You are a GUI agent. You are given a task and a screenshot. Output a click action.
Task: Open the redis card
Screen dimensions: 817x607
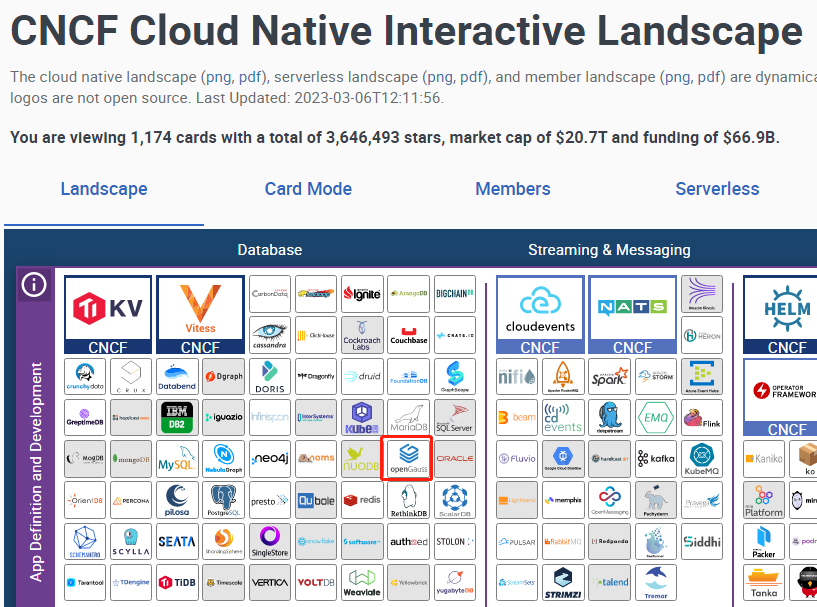pos(362,500)
